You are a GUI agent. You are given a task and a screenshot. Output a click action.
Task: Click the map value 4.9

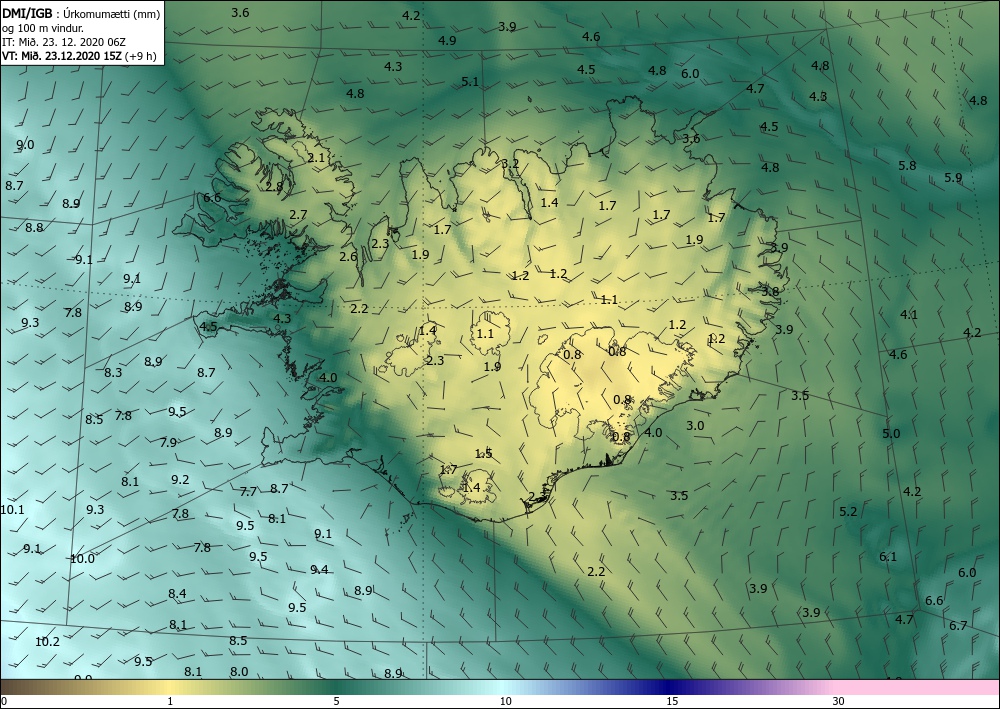447,40
